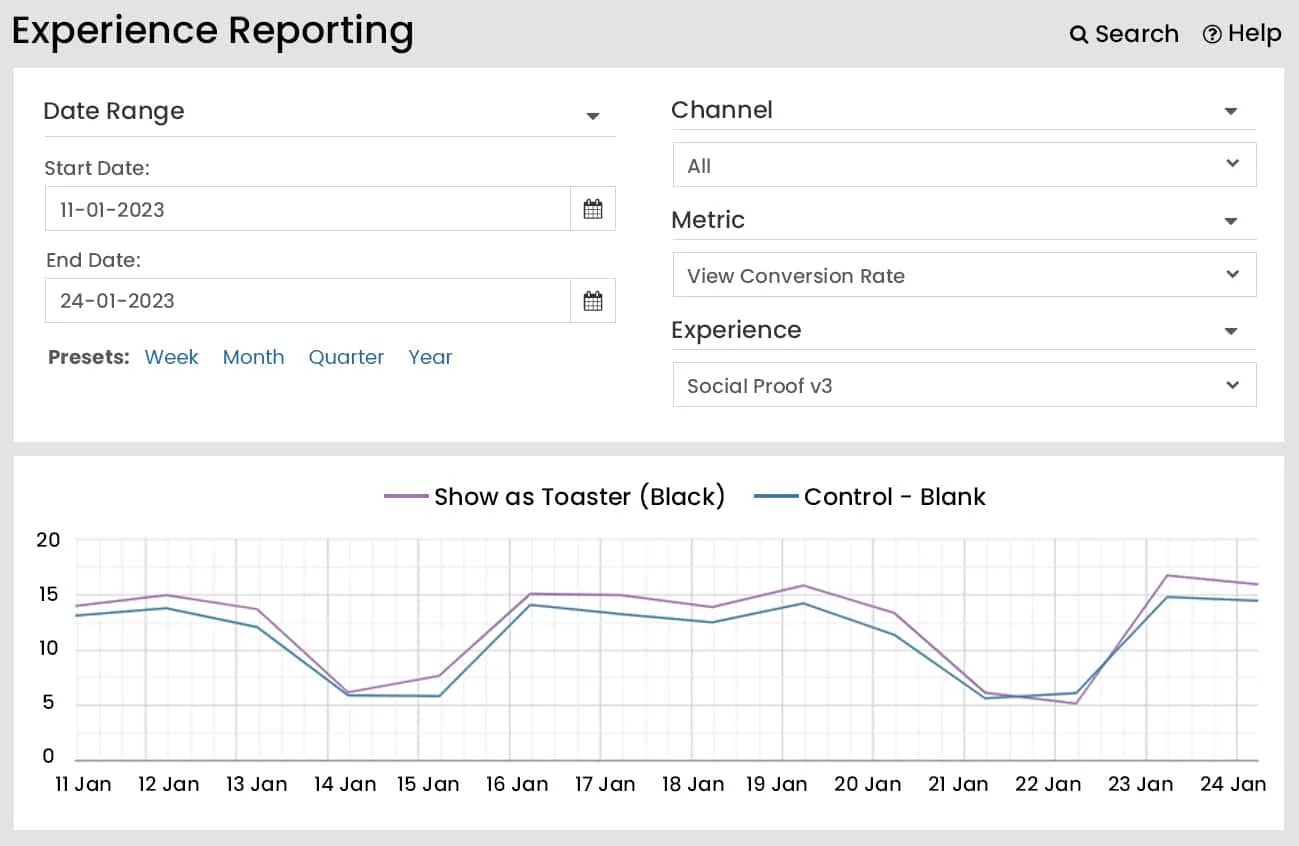Select the Week preset
This screenshot has height=846, width=1299.
coord(172,357)
